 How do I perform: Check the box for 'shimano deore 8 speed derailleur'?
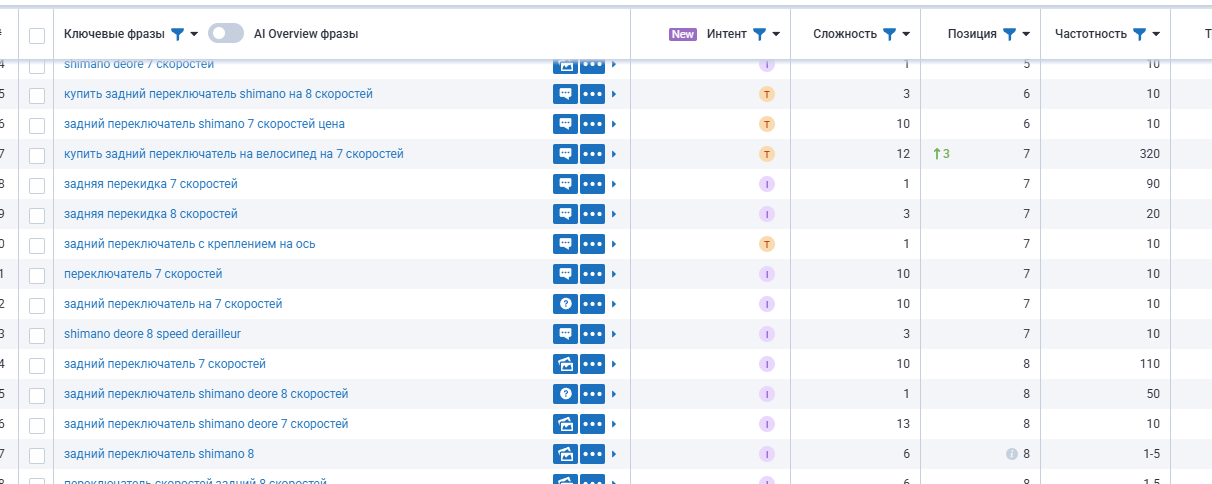click(37, 335)
